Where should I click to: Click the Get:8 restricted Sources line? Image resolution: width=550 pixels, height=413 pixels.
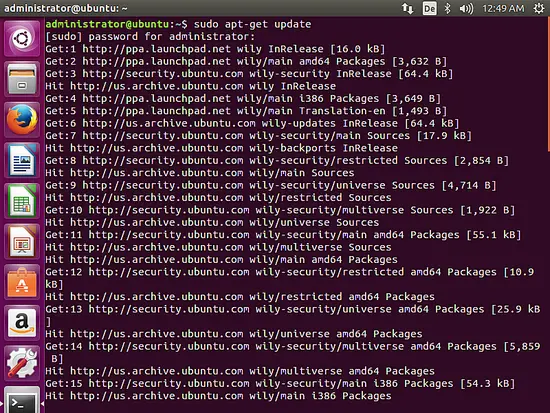tap(277, 160)
